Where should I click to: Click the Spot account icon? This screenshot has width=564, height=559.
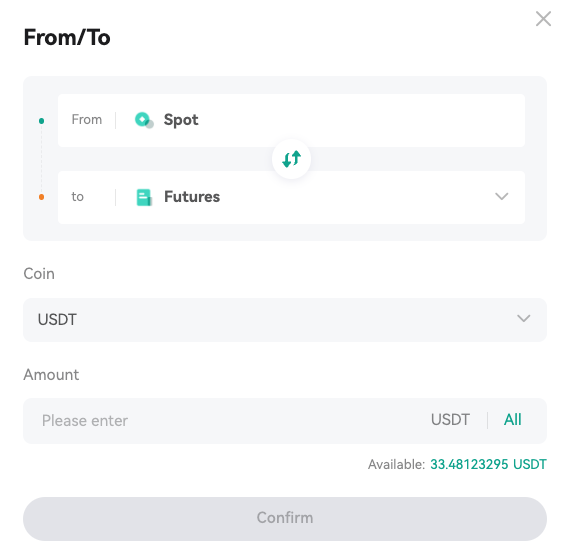point(144,120)
